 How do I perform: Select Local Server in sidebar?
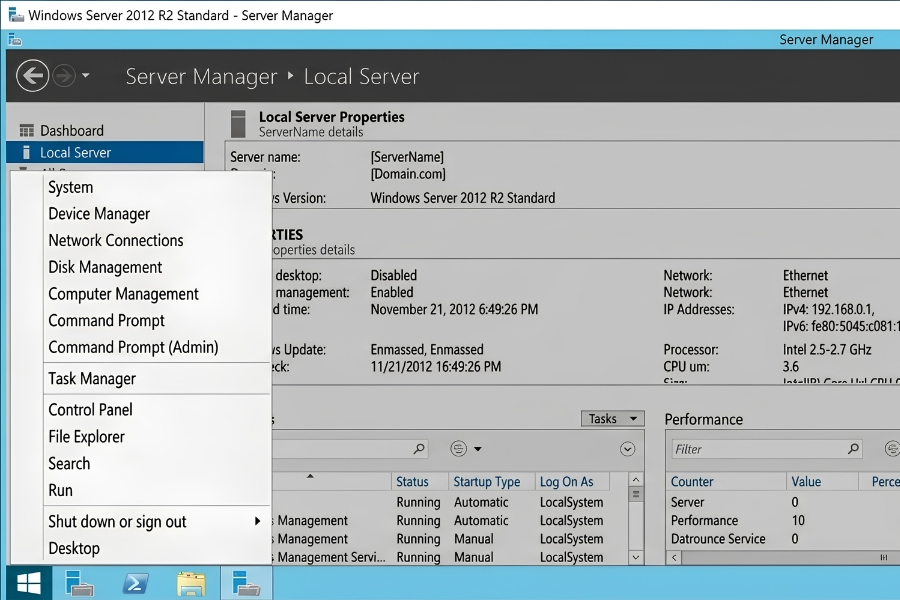point(104,153)
